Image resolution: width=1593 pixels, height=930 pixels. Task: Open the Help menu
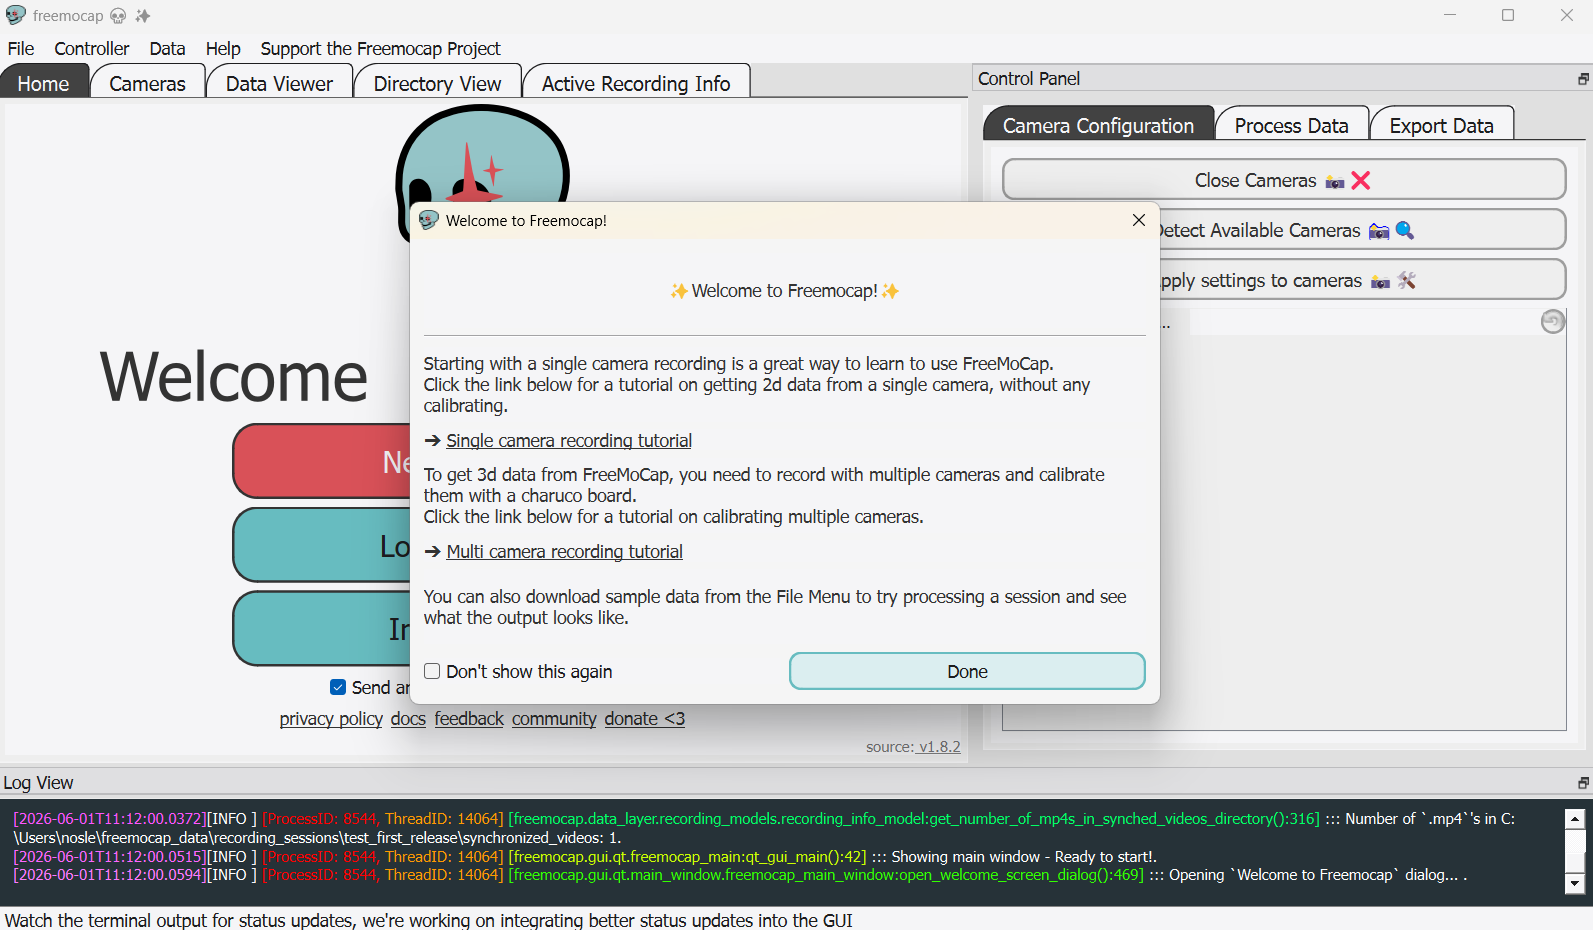(223, 48)
